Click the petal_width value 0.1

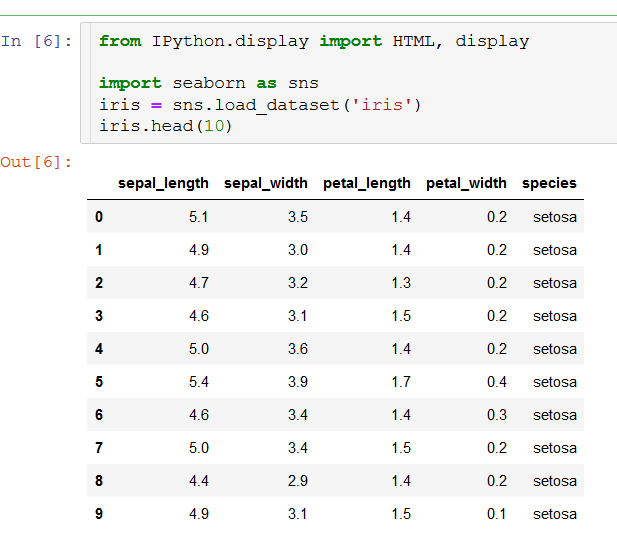[496, 514]
